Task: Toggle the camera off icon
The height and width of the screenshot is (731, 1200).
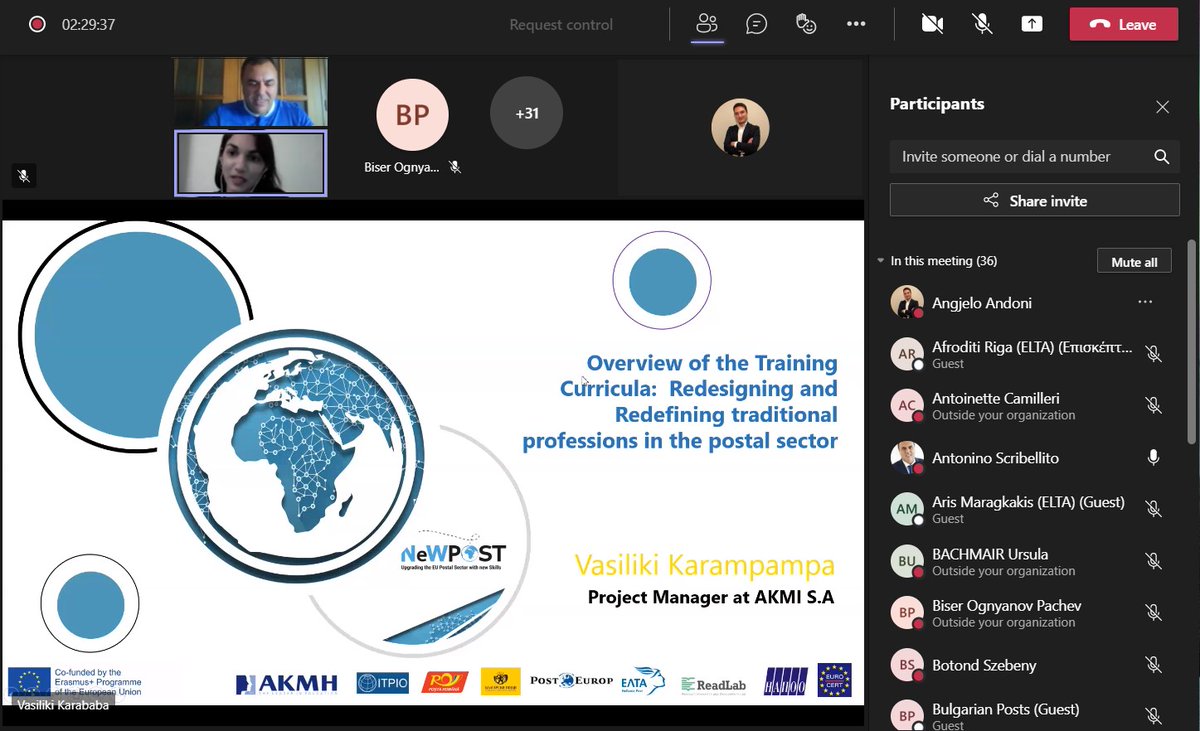Action: pos(932,24)
